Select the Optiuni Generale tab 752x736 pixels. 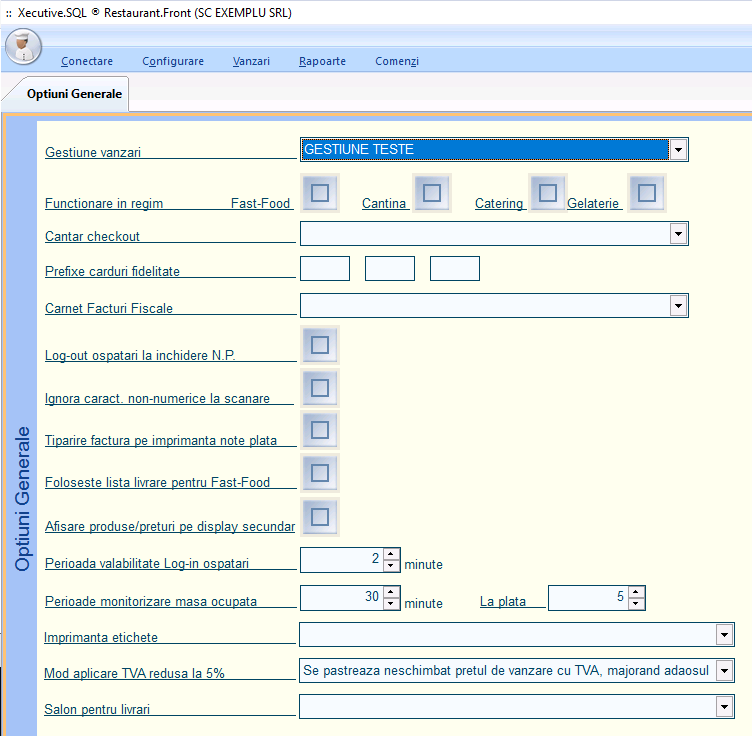pos(74,93)
